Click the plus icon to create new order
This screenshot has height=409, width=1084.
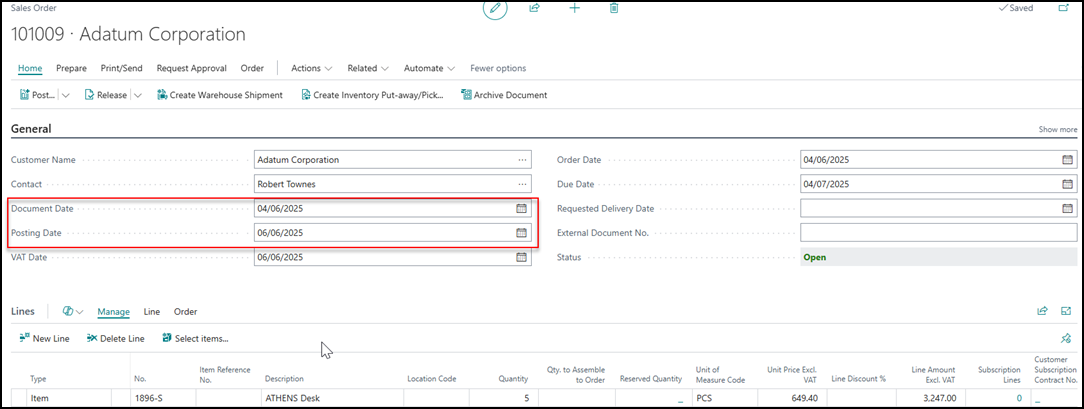575,8
